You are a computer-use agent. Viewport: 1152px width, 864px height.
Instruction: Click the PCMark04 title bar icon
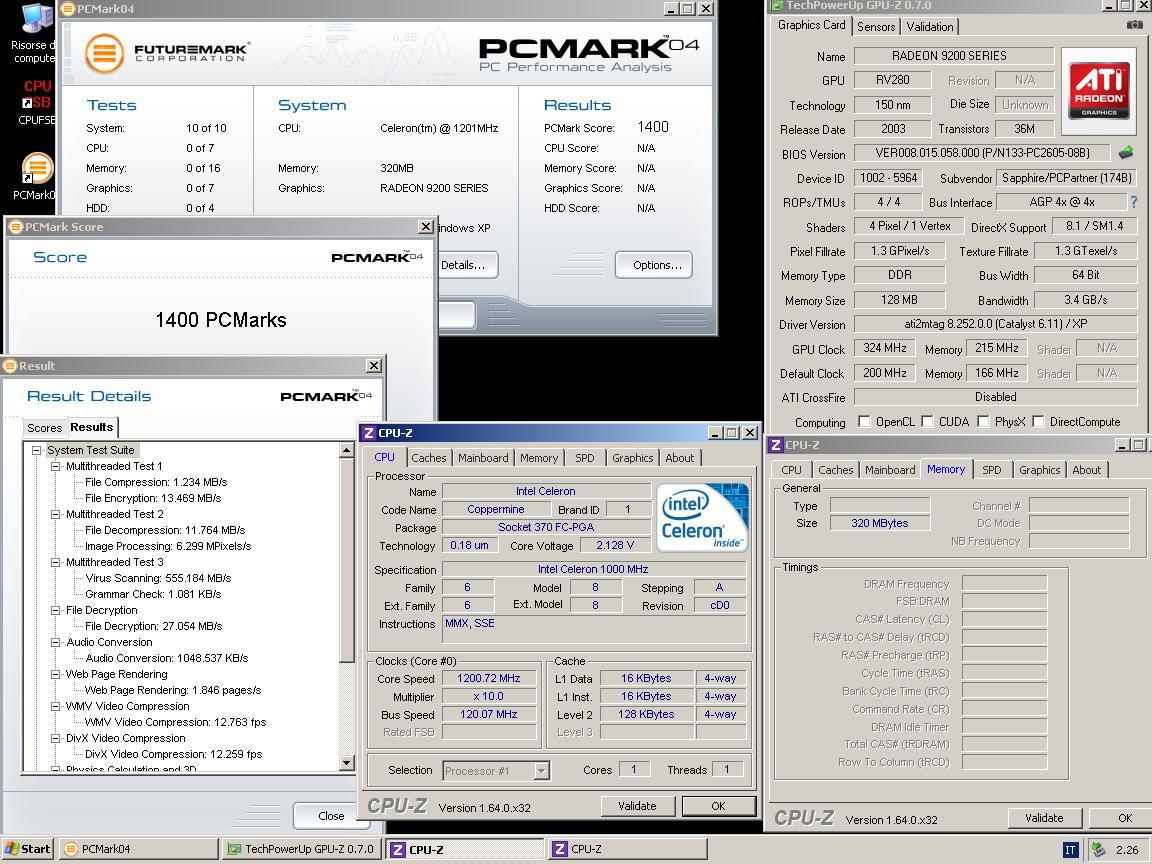[68, 9]
